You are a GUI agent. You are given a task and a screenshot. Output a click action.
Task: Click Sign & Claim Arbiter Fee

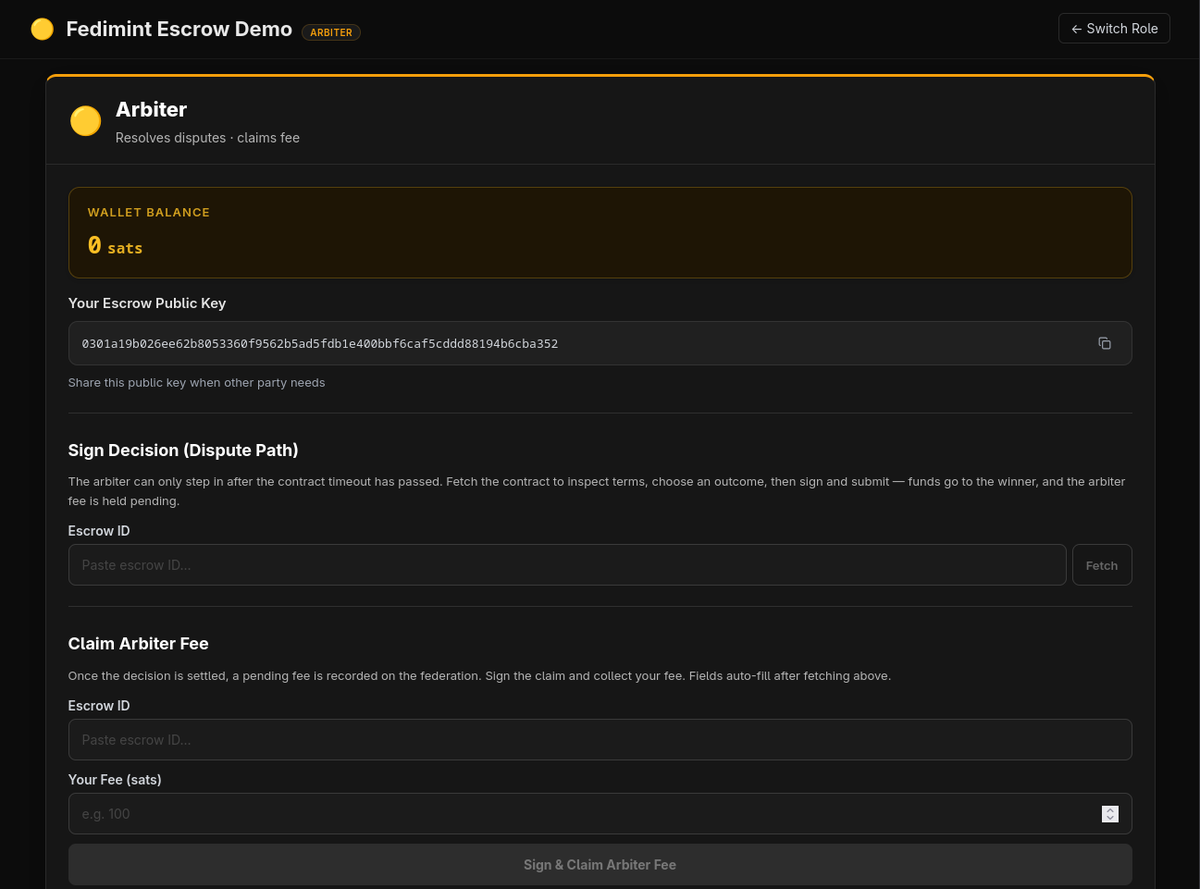coord(600,864)
